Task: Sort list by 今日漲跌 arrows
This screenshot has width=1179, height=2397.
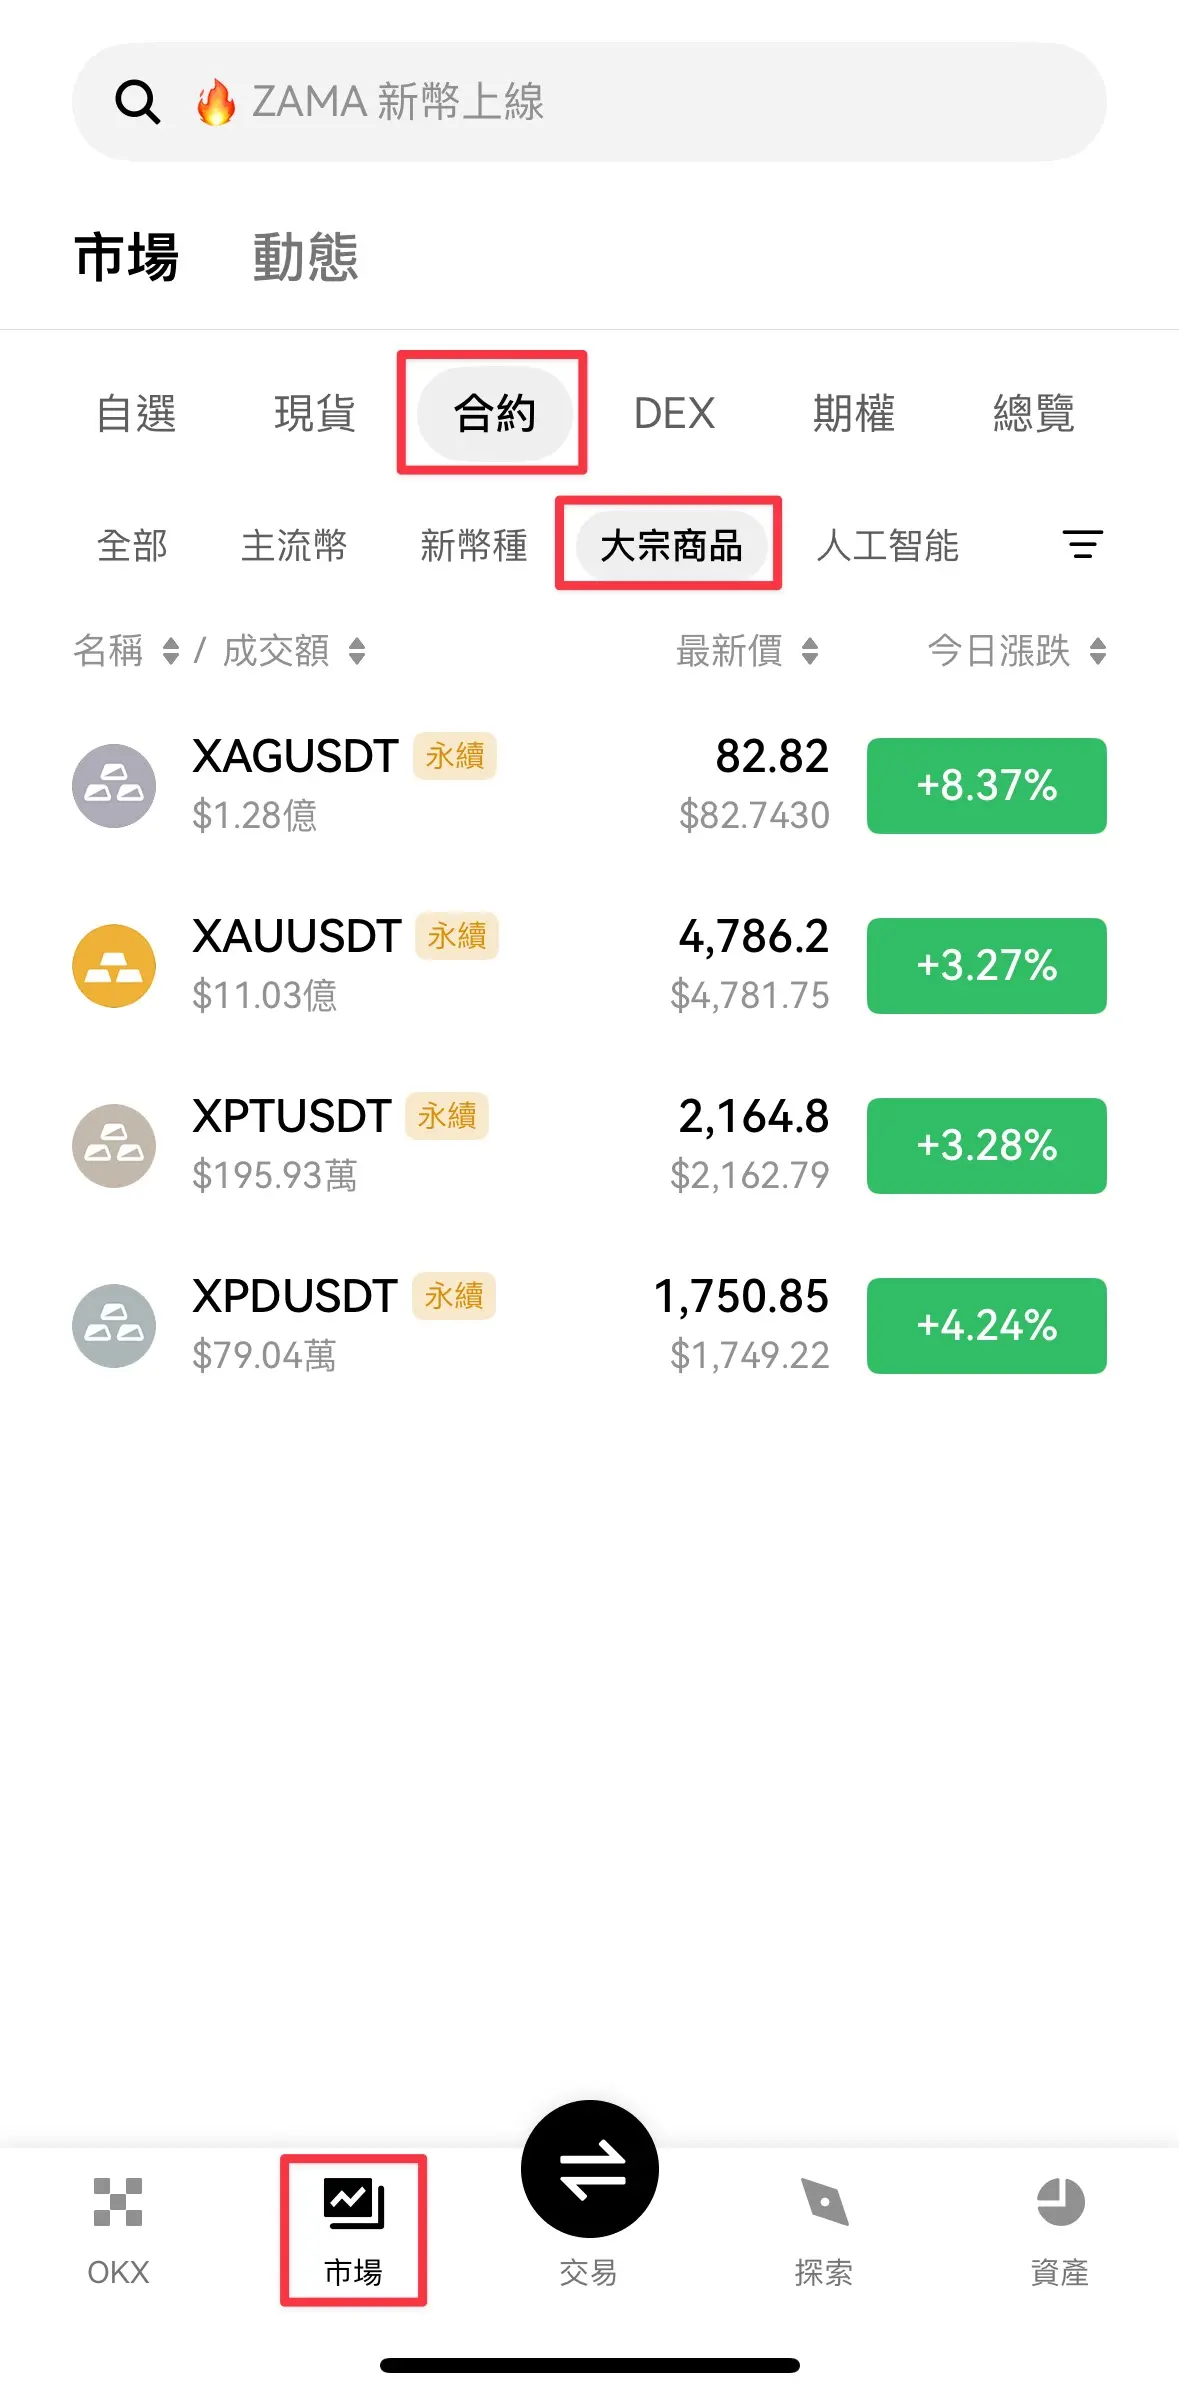Action: 1098,651
